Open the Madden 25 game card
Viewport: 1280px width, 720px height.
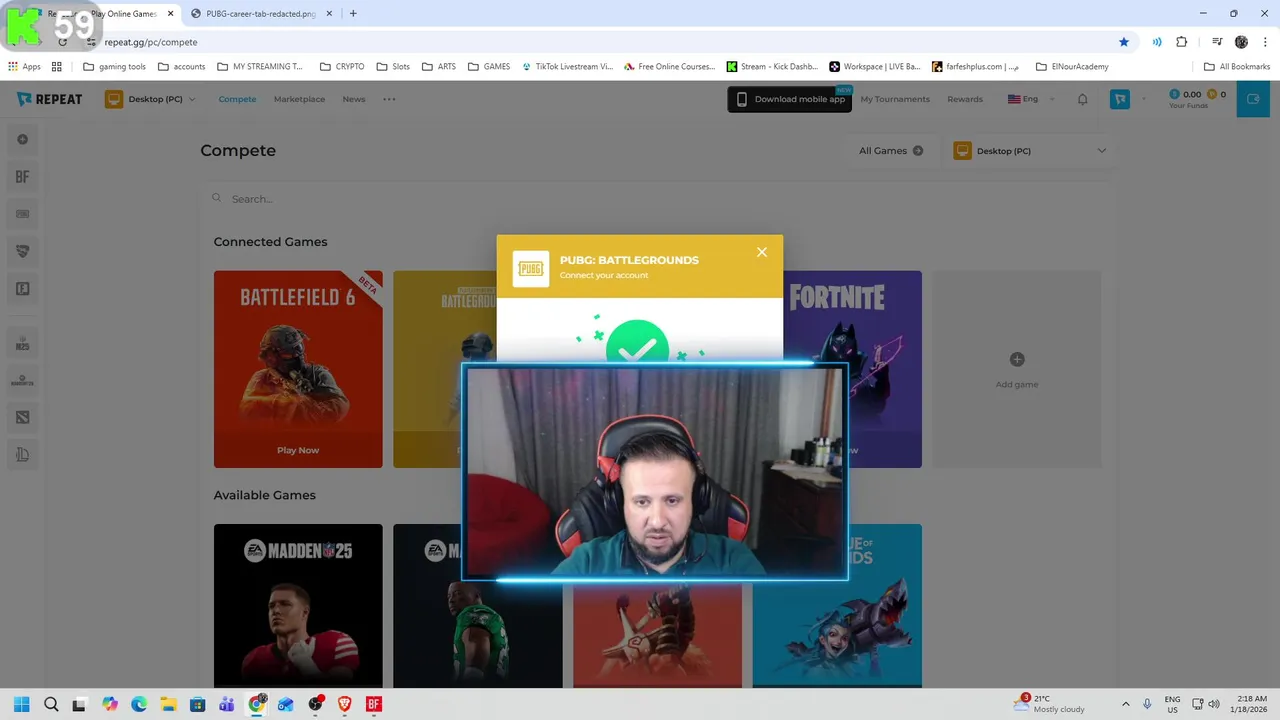pos(298,606)
